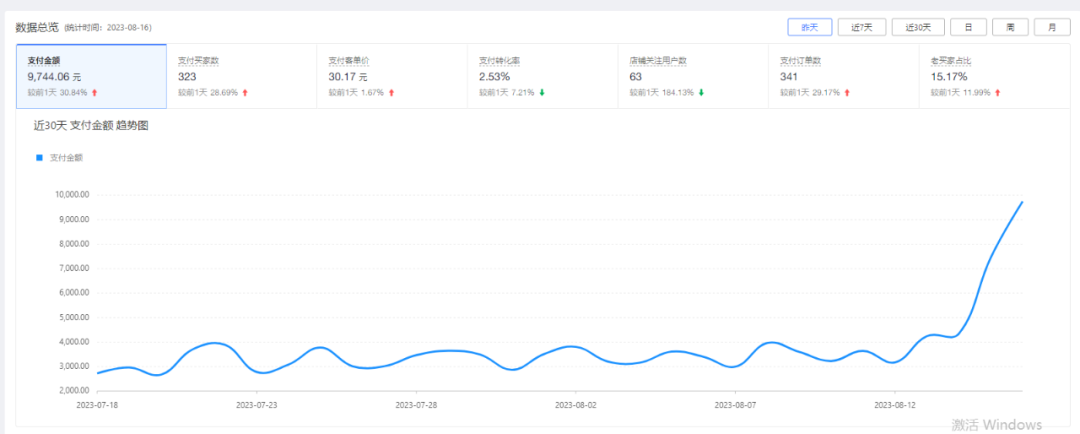
Task: Open the 支付金额 metric card
Action: [x=91, y=76]
